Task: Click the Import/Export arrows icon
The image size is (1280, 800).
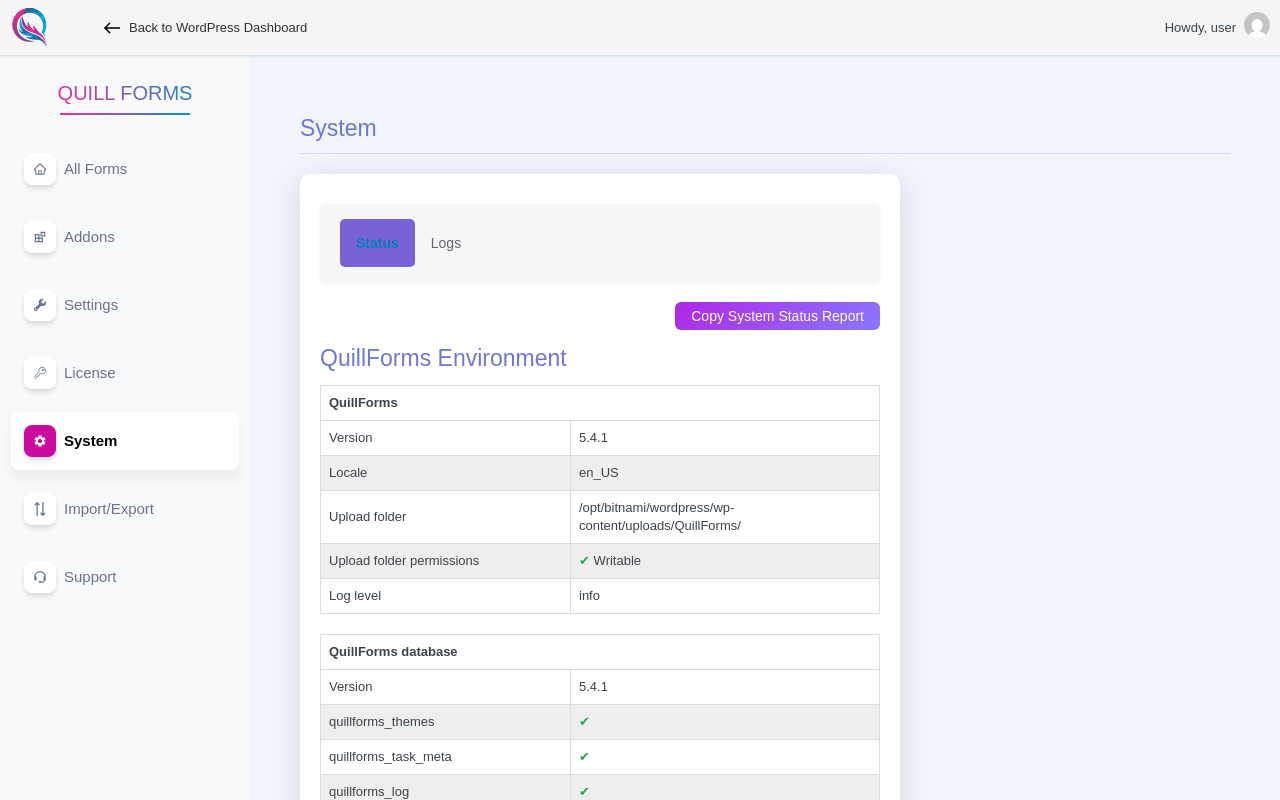Action: click(x=40, y=509)
